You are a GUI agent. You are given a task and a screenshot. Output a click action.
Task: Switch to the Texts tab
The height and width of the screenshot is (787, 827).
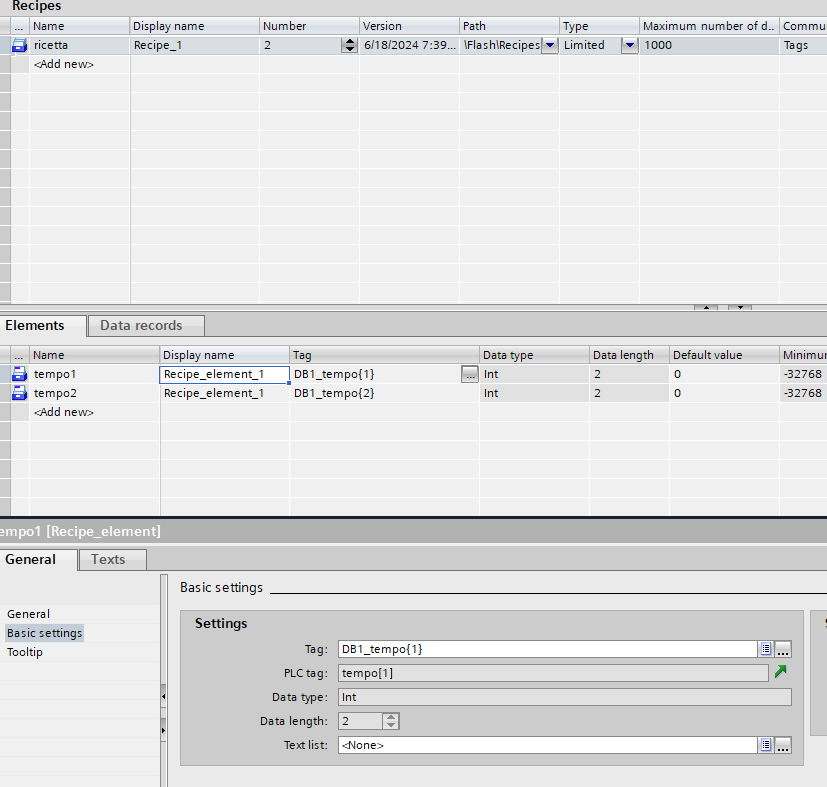tap(108, 560)
